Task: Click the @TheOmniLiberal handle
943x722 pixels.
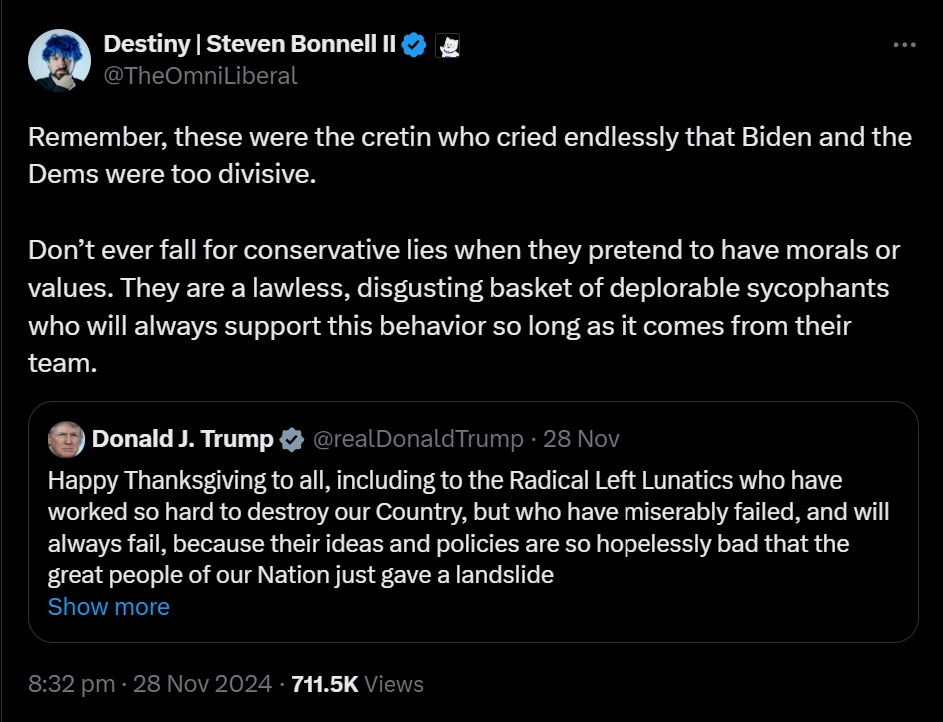Action: click(201, 75)
